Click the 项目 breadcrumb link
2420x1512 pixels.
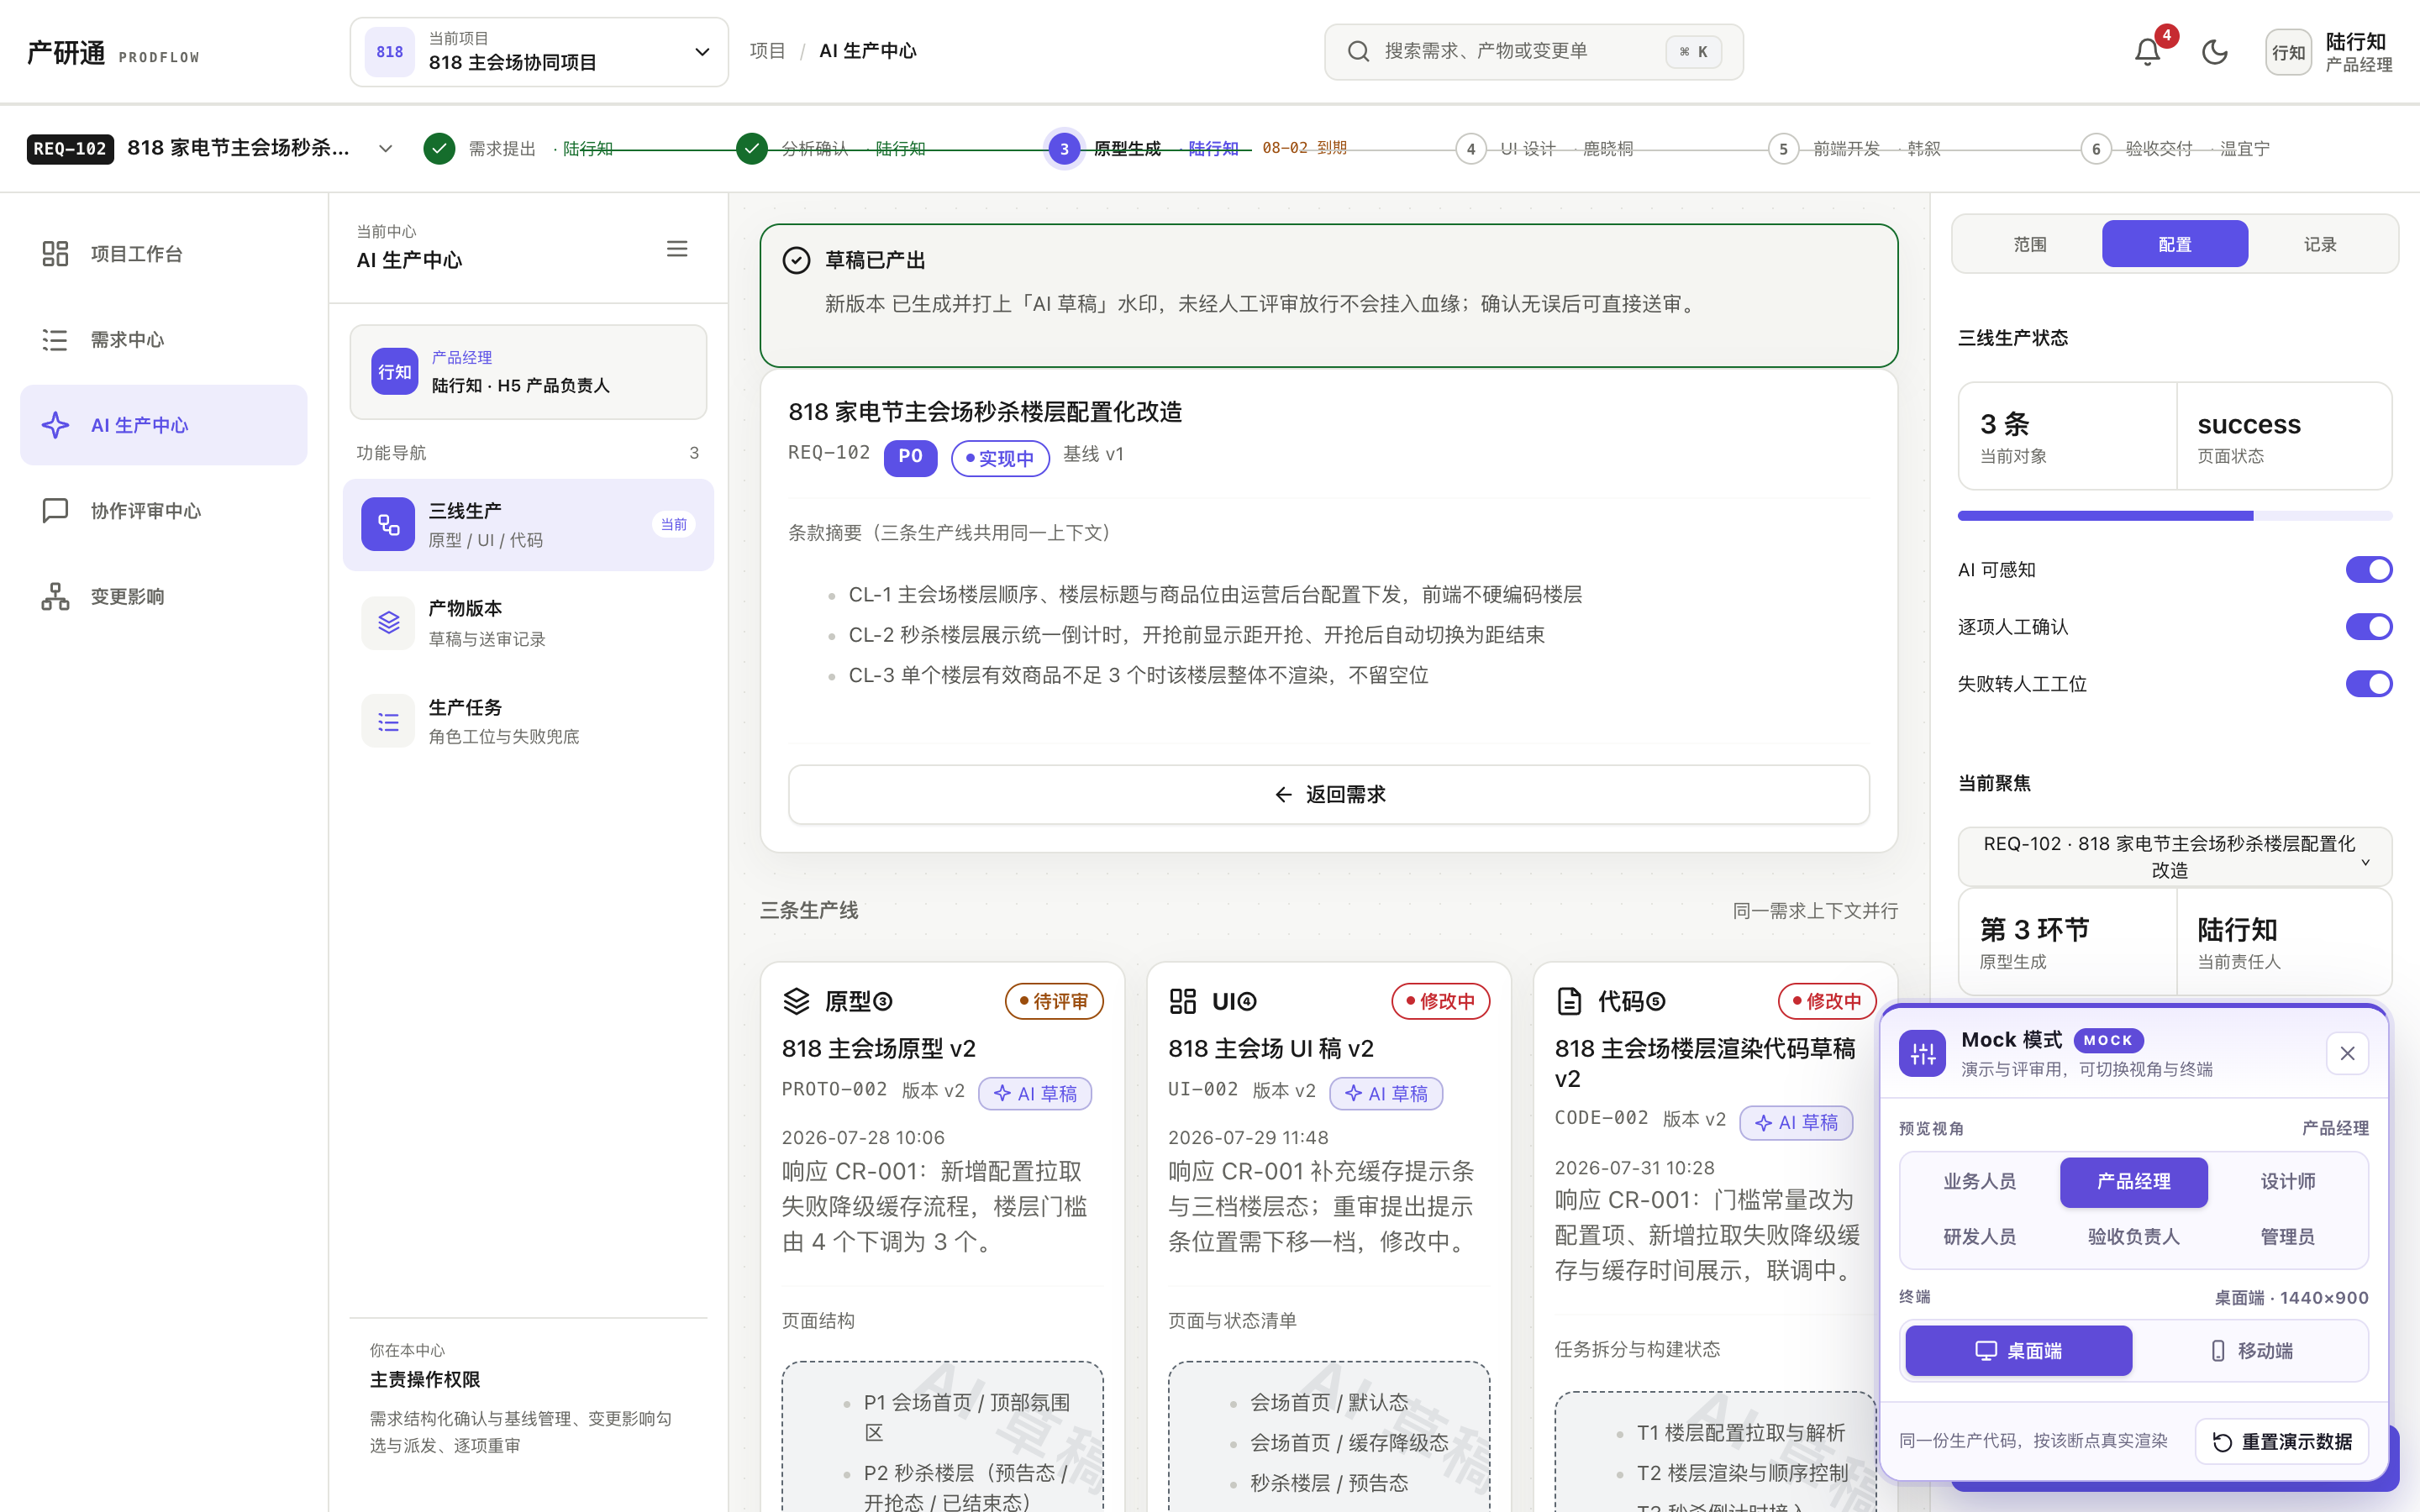click(767, 51)
